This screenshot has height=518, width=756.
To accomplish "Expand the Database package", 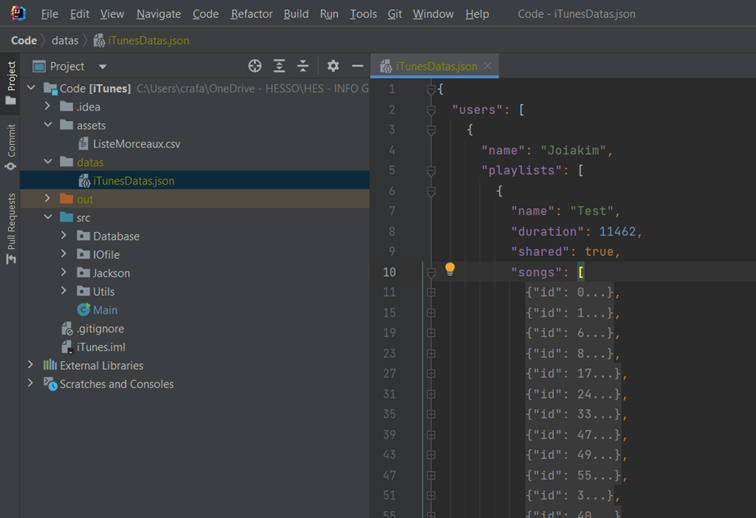I will click(x=64, y=235).
